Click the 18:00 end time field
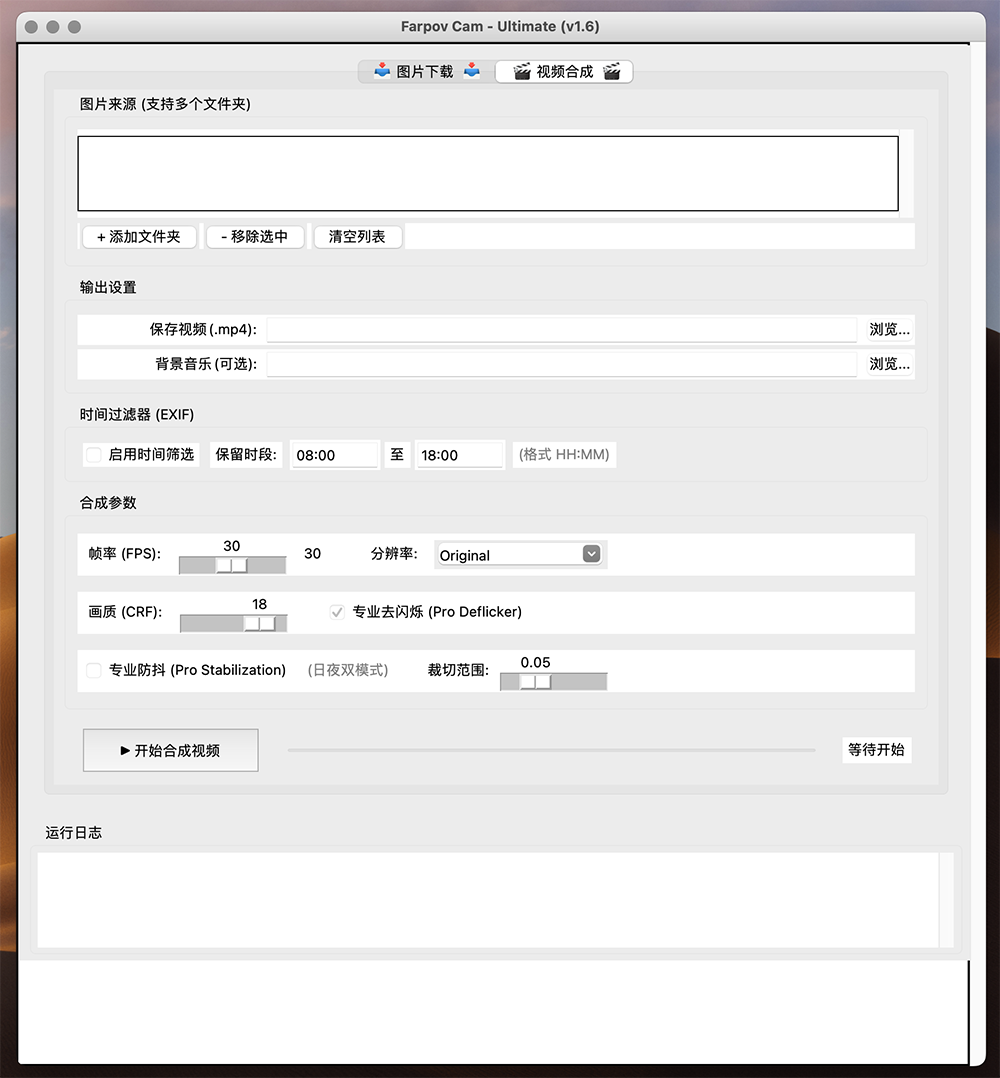The height and width of the screenshot is (1078, 1000). coord(459,455)
